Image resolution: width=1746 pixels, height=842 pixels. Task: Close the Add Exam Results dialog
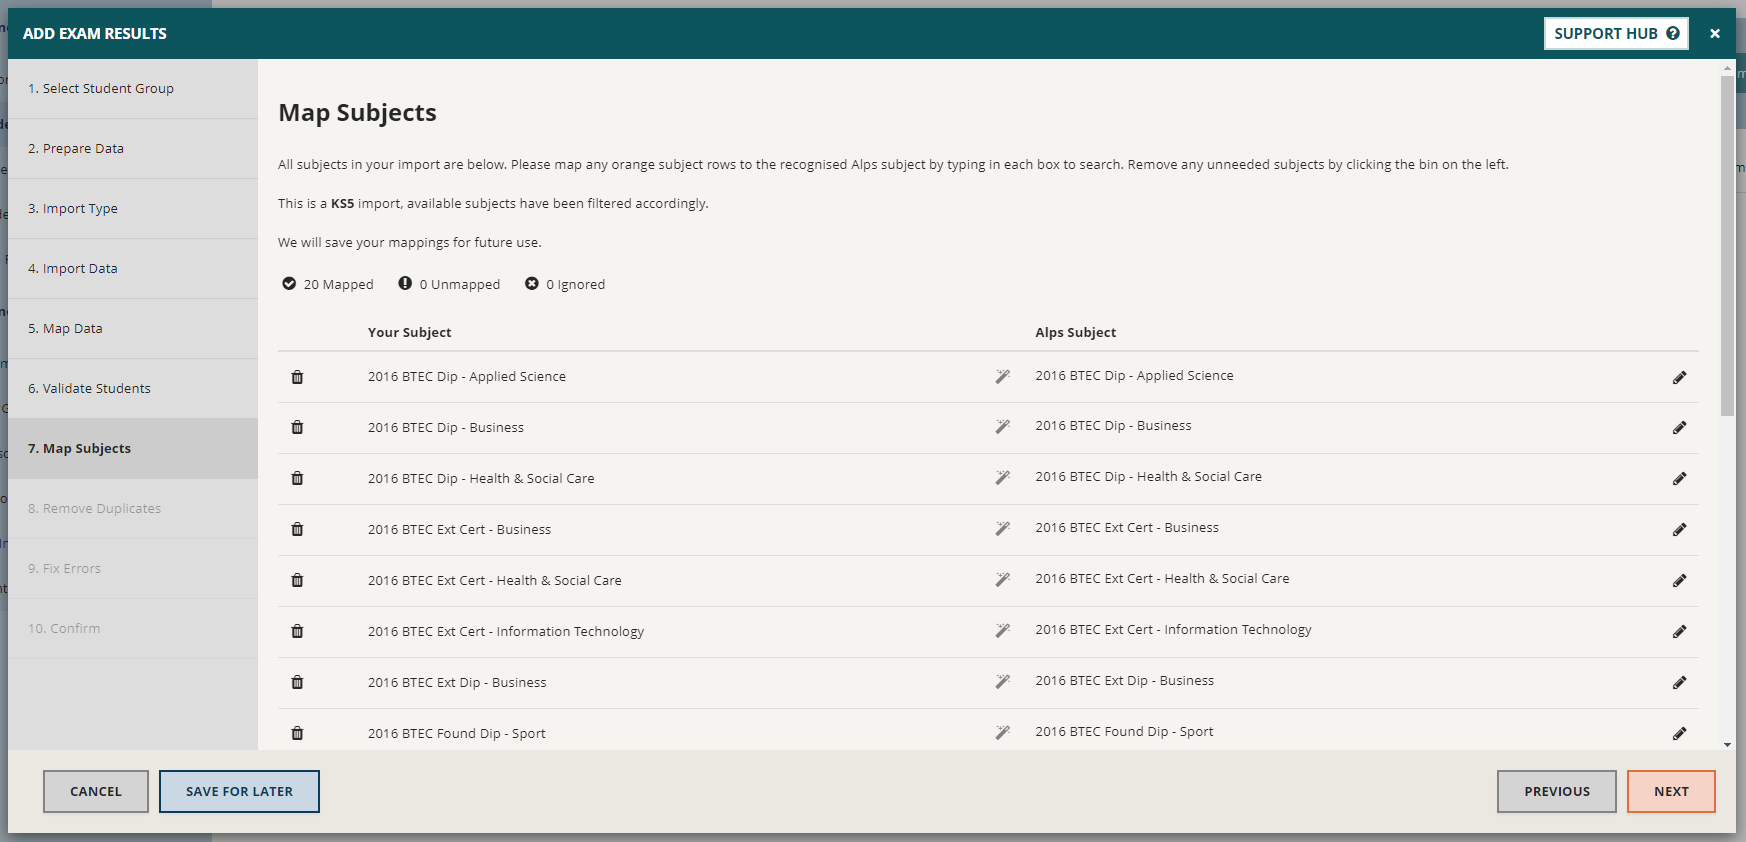coord(1714,33)
